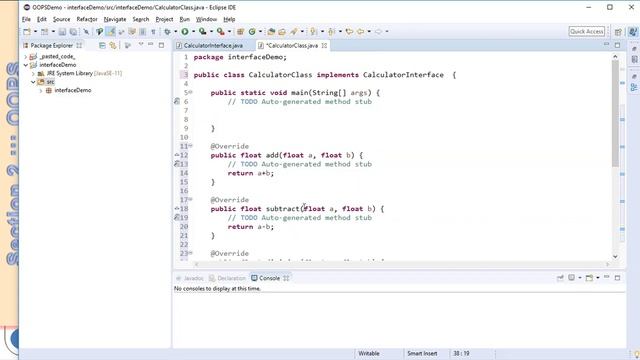
Task: Expand the interfaceDemo package node
Action: [41, 91]
